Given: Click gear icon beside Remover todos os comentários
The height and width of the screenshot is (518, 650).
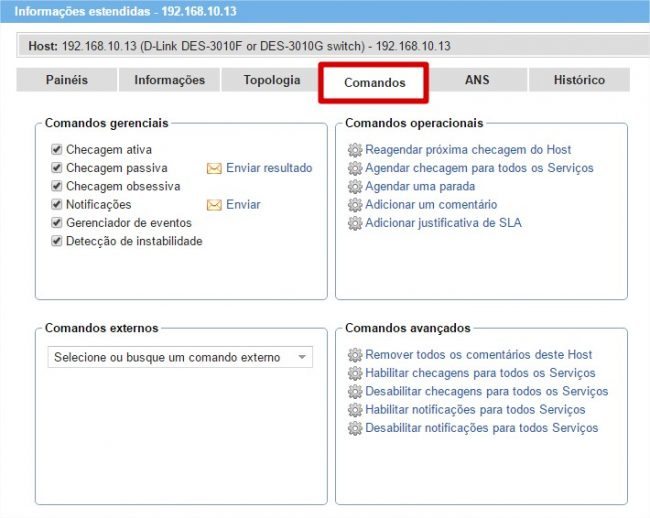Looking at the screenshot, I should 354,355.
